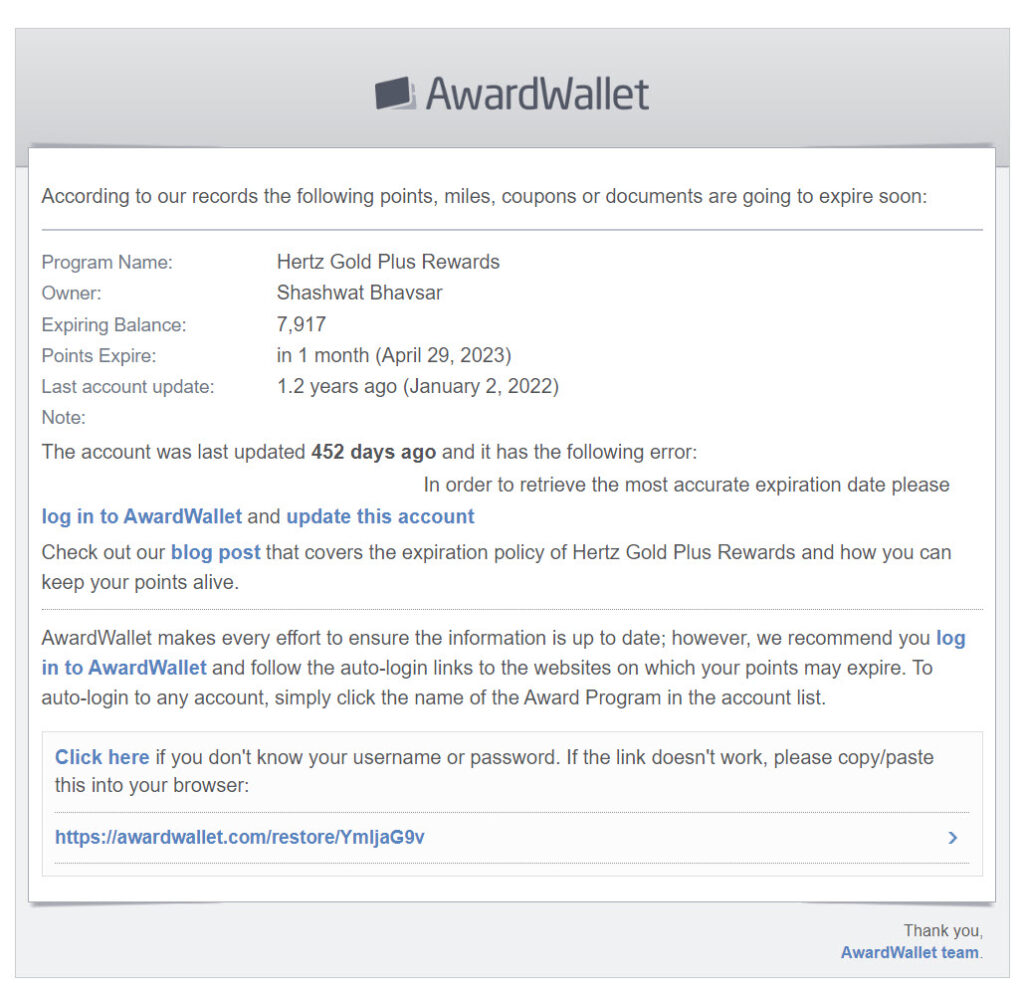Click the "AwardWallet team" signature link
The image size is (1024, 990).
(910, 952)
